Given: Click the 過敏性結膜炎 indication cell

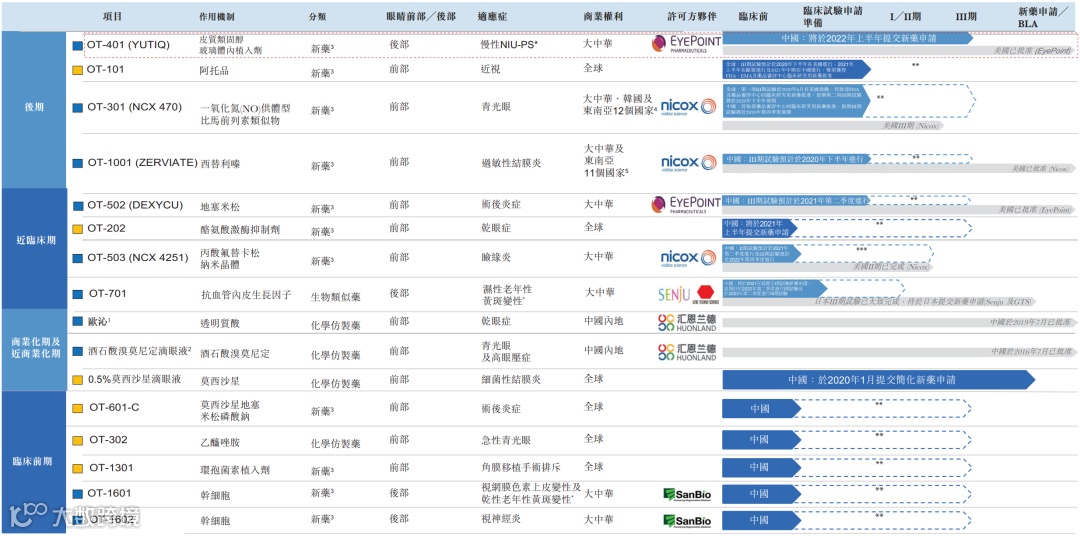Looking at the screenshot, I should pyautogui.click(x=511, y=163).
